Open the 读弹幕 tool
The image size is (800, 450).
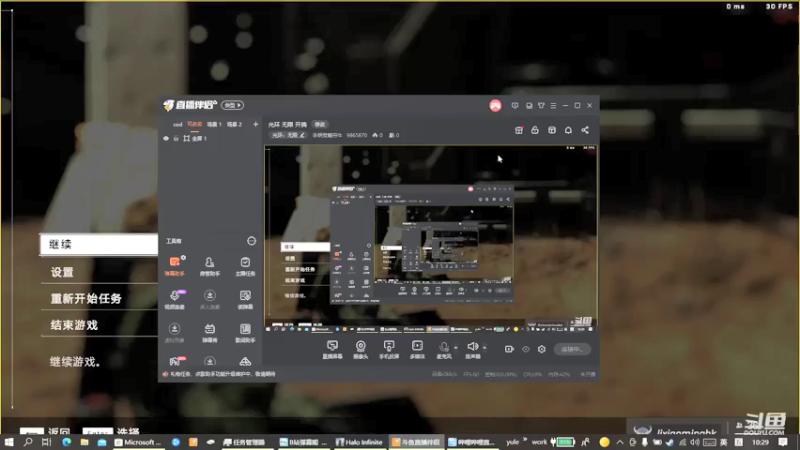[245, 299]
